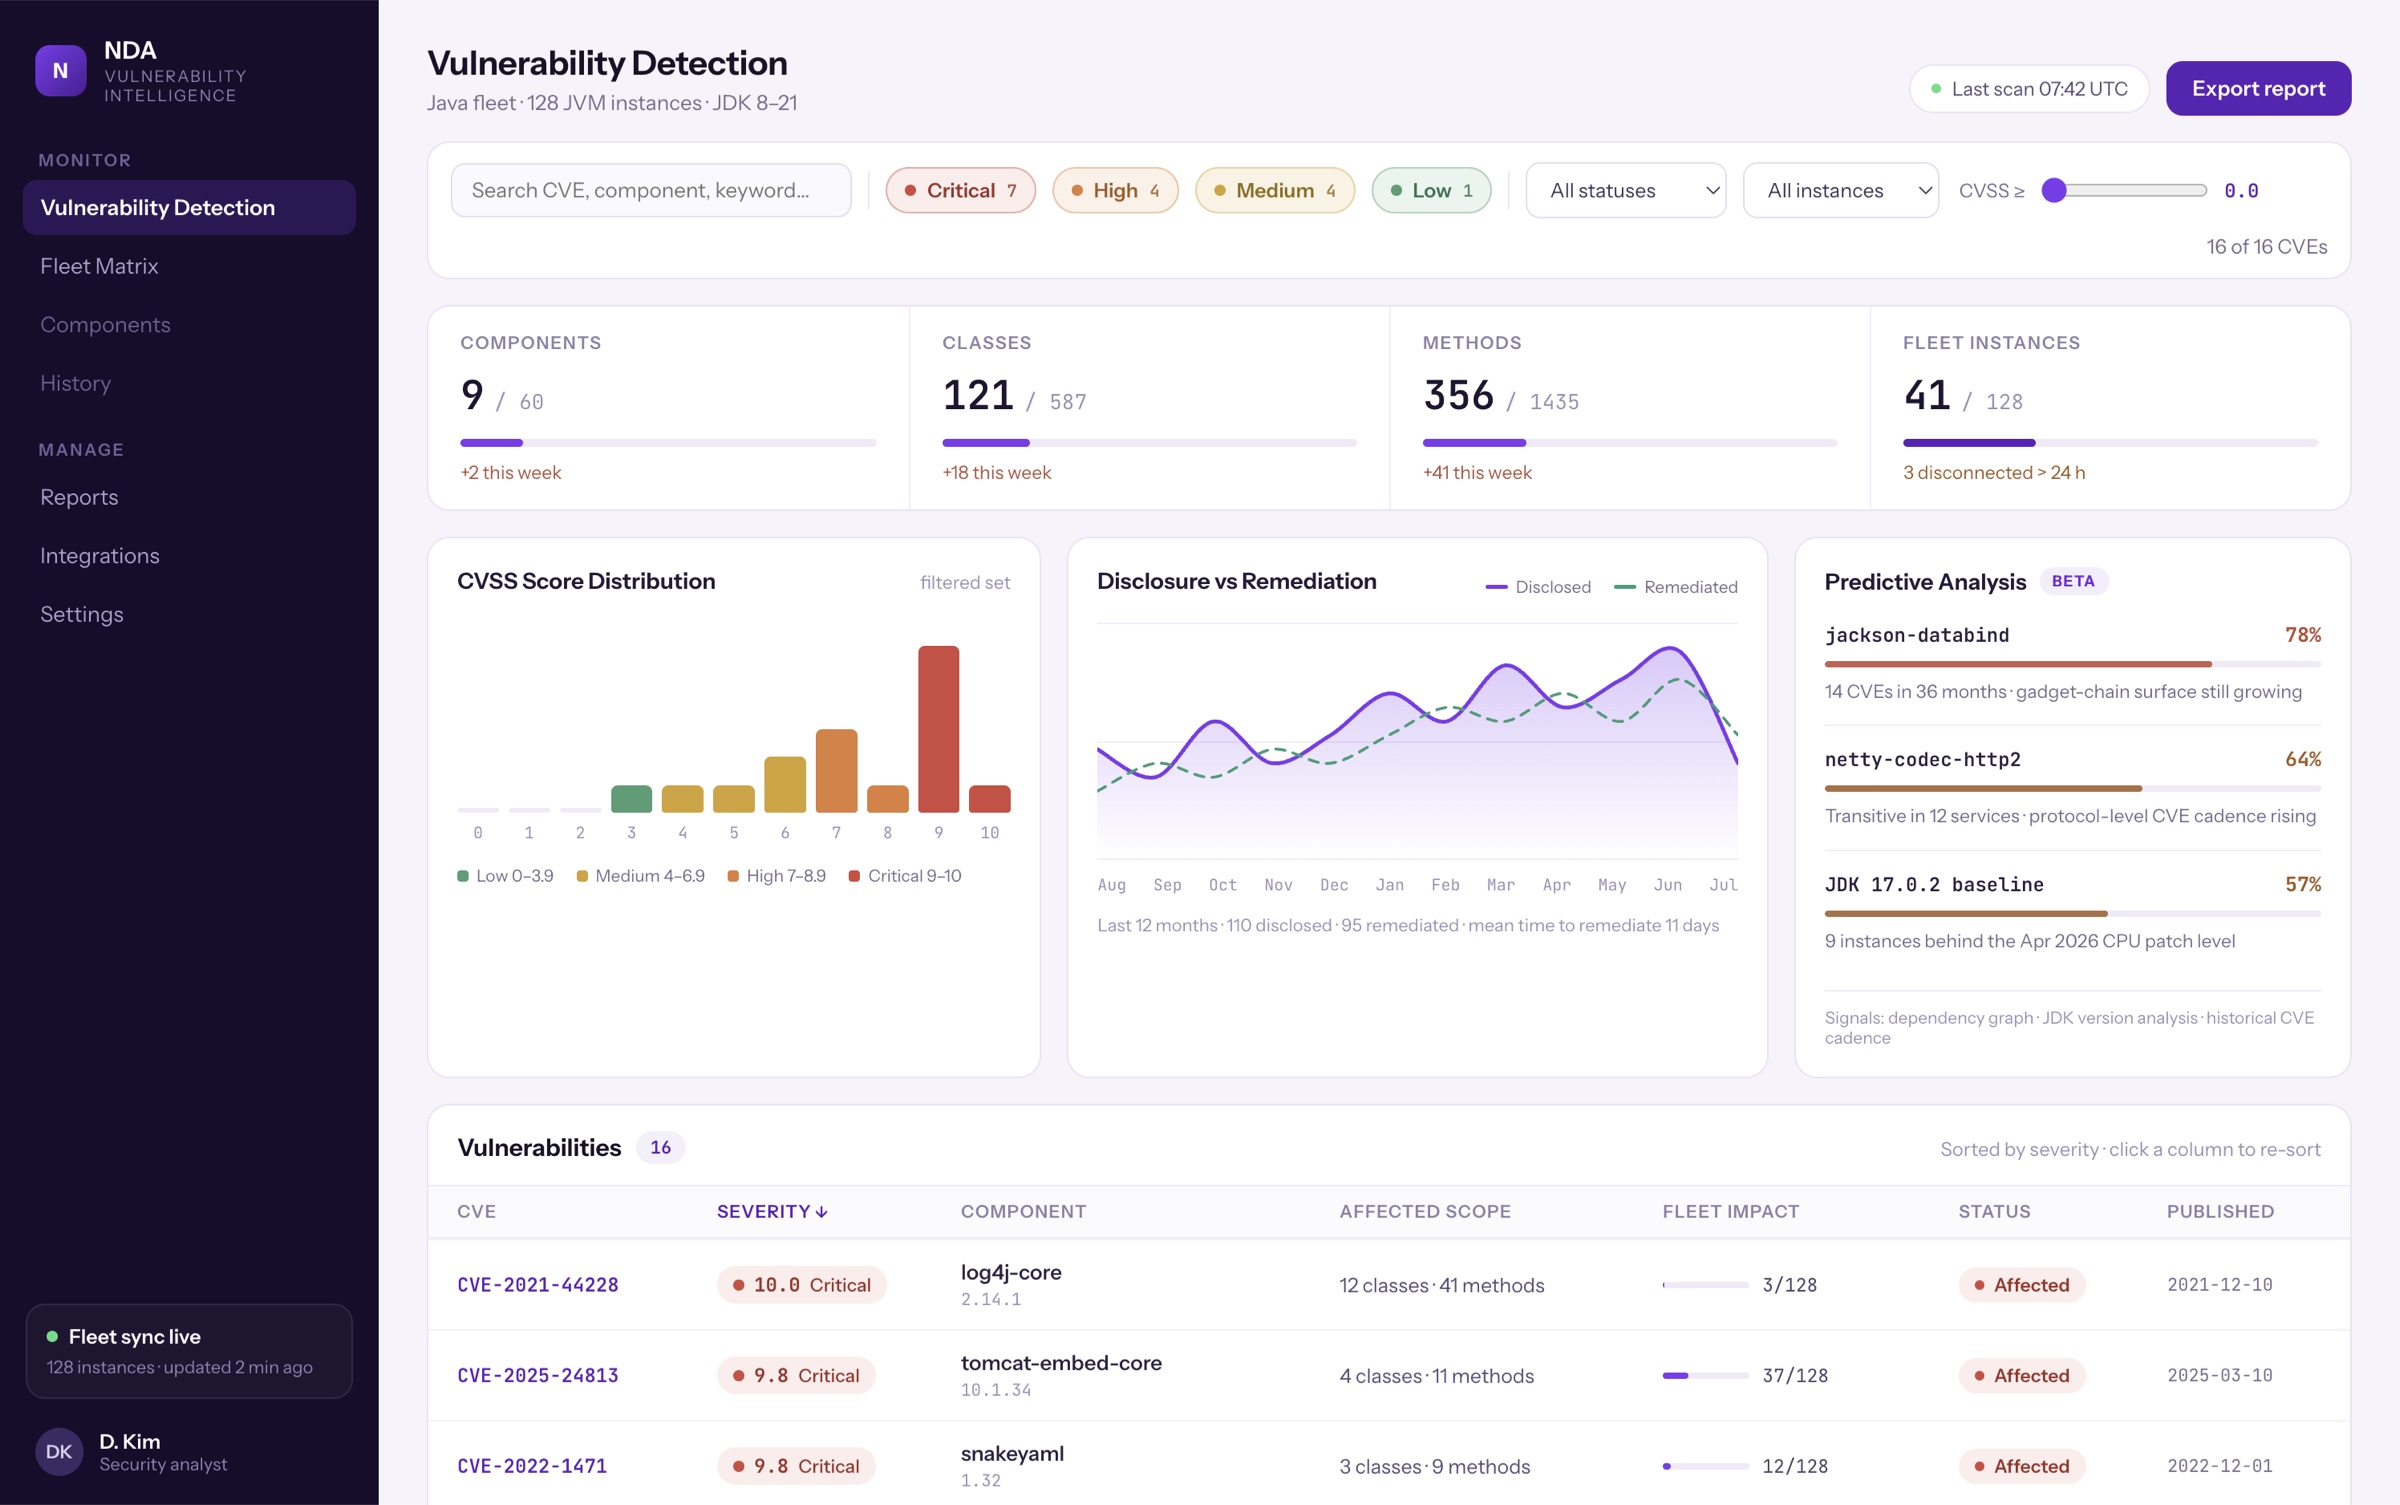Open Vulnerability Detection in sidebar
This screenshot has width=2400, height=1505.
coord(189,207)
